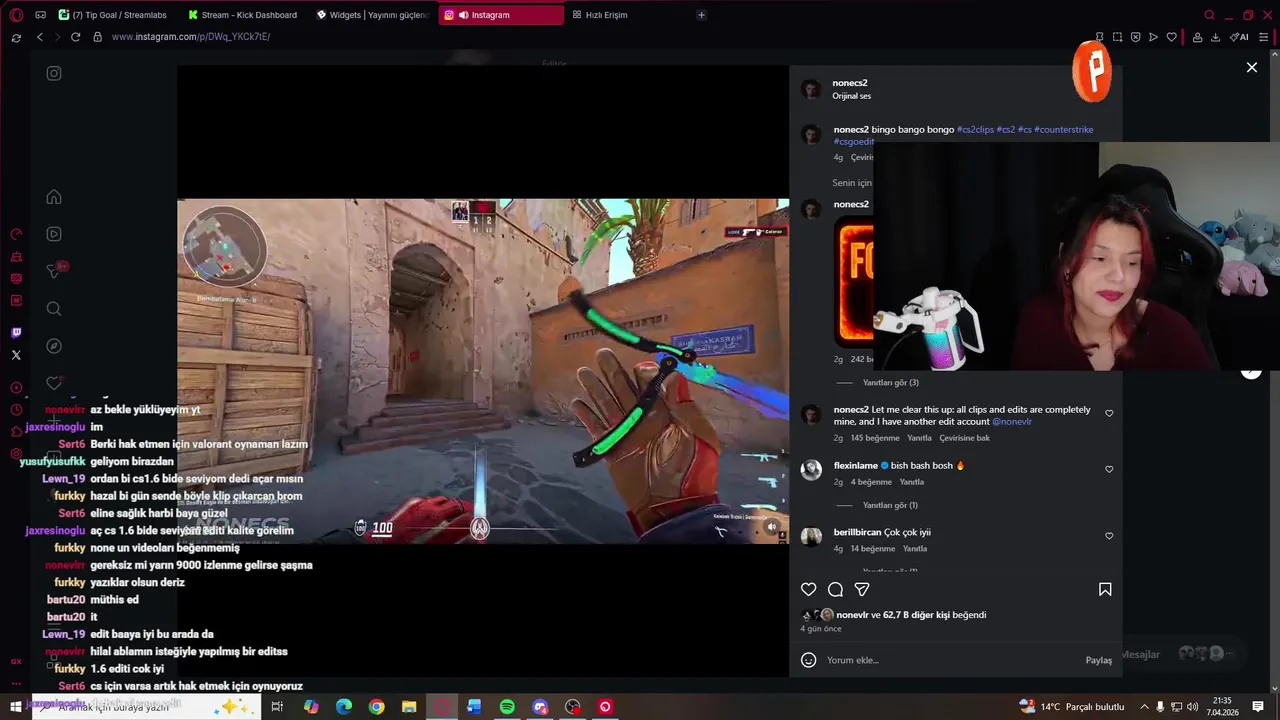Like the post with heart icon
This screenshot has height=720, width=1280.
pos(809,589)
